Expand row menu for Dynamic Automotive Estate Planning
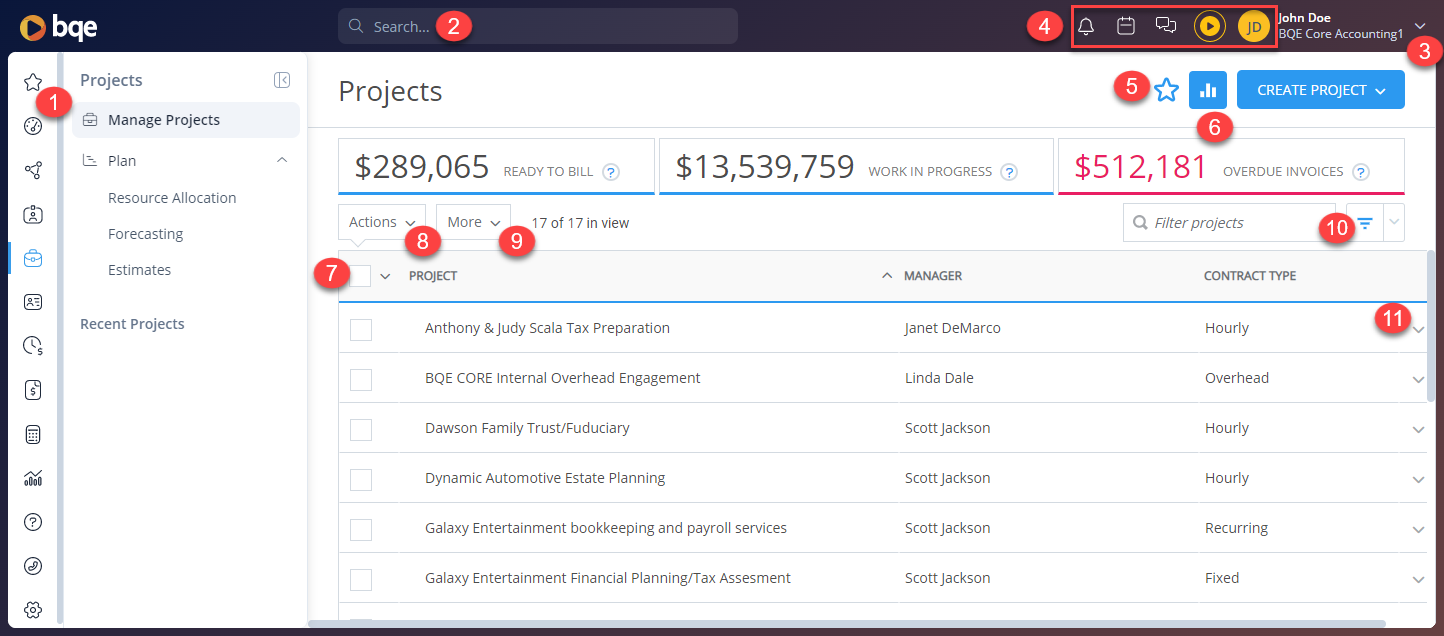1444x636 pixels. [x=1418, y=479]
